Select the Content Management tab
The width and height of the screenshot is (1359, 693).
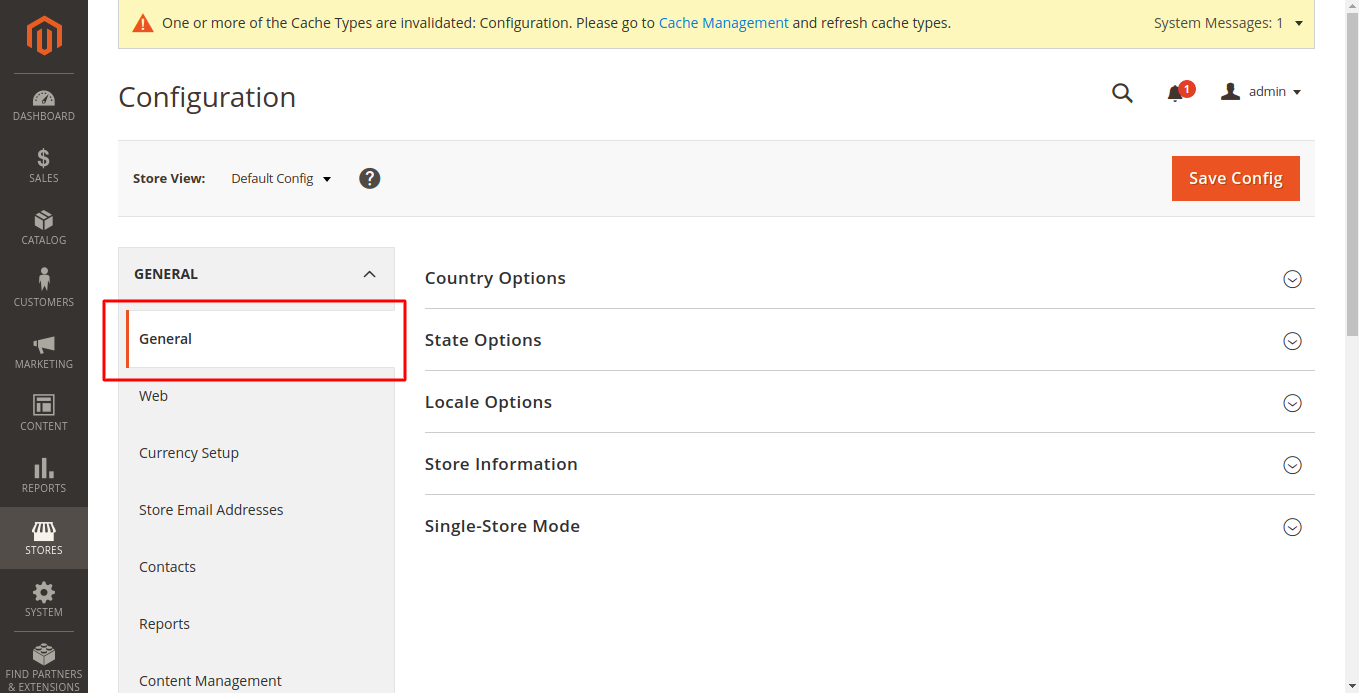(256, 679)
